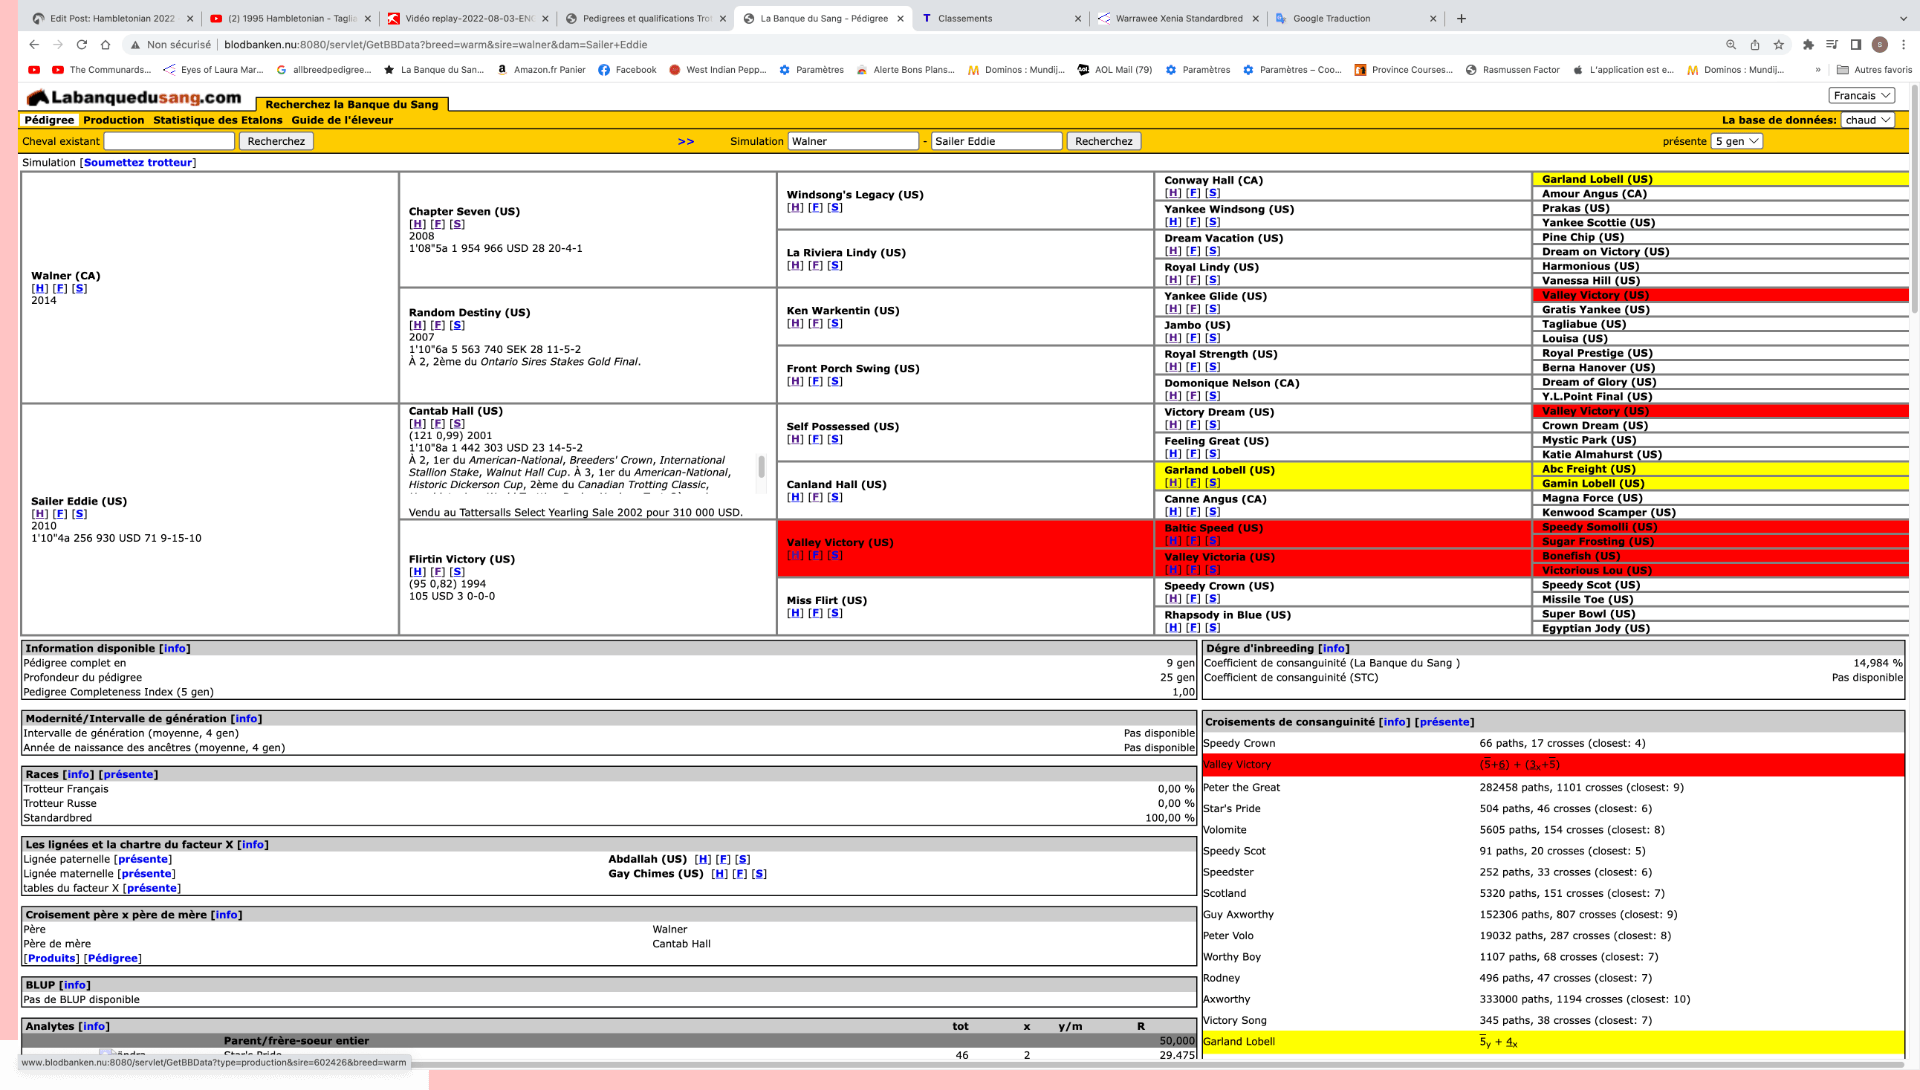Open the Facebook bookmark
The width and height of the screenshot is (1920, 1090).
pos(627,70)
